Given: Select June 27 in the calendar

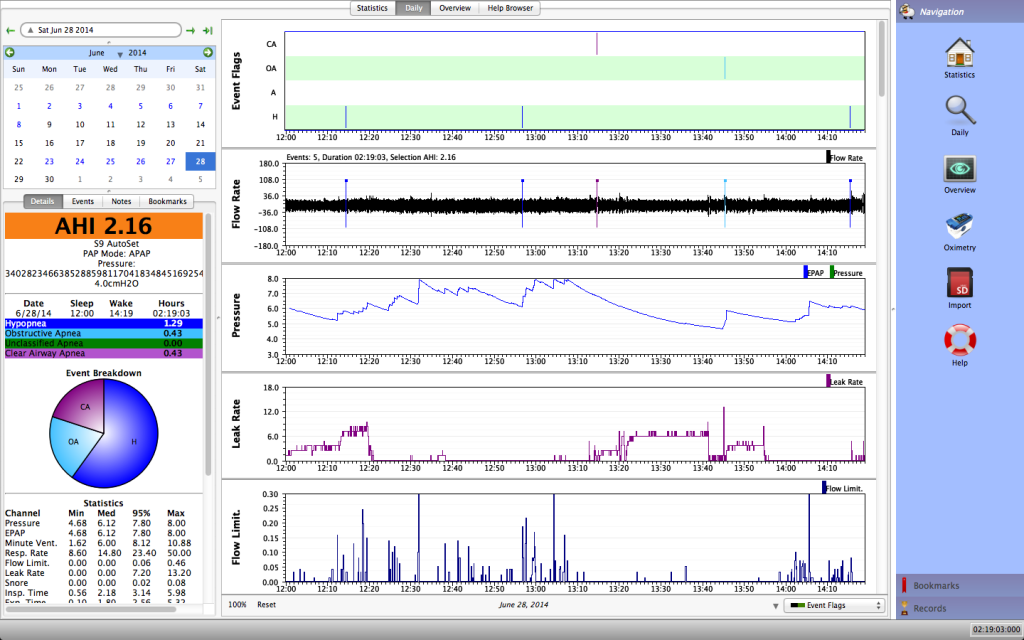Looking at the screenshot, I should click(x=171, y=161).
